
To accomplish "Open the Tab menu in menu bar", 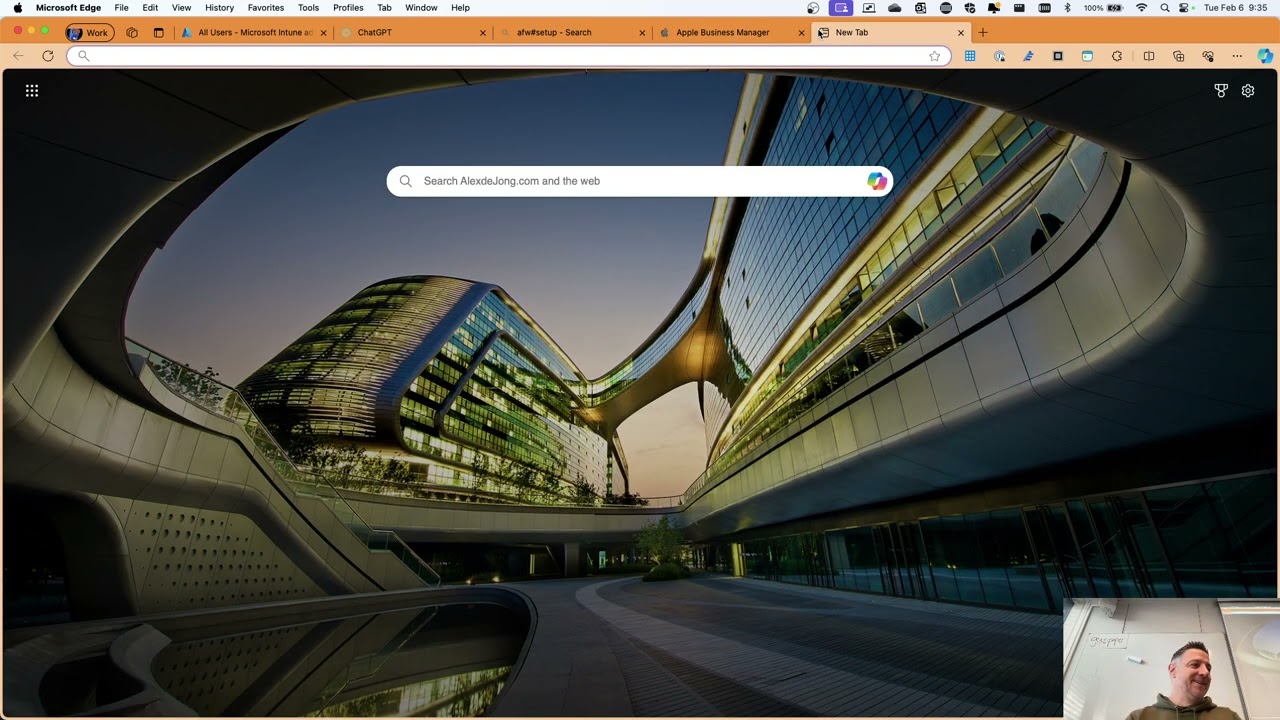I will [384, 8].
